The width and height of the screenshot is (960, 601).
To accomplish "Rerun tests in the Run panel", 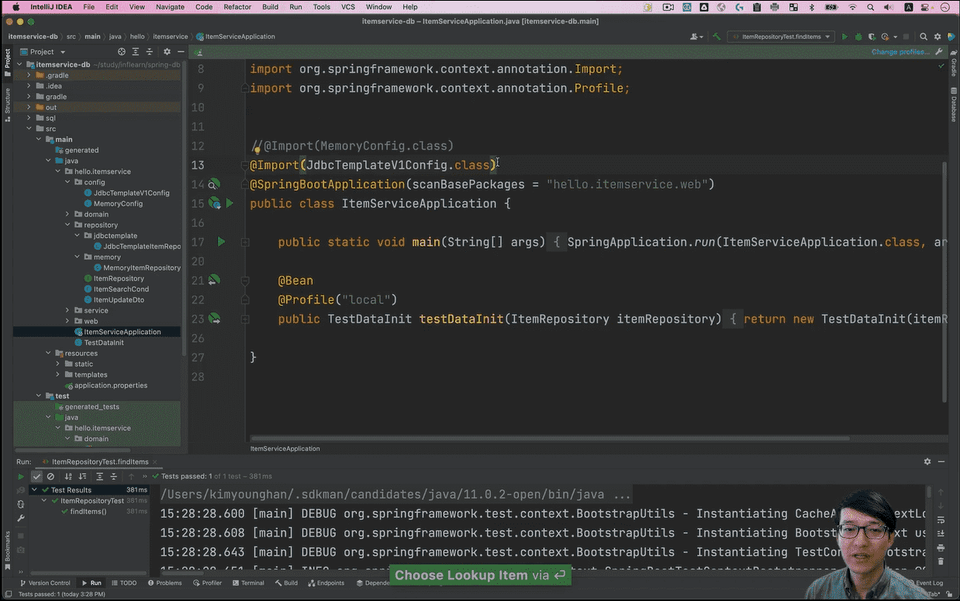I will 21,476.
